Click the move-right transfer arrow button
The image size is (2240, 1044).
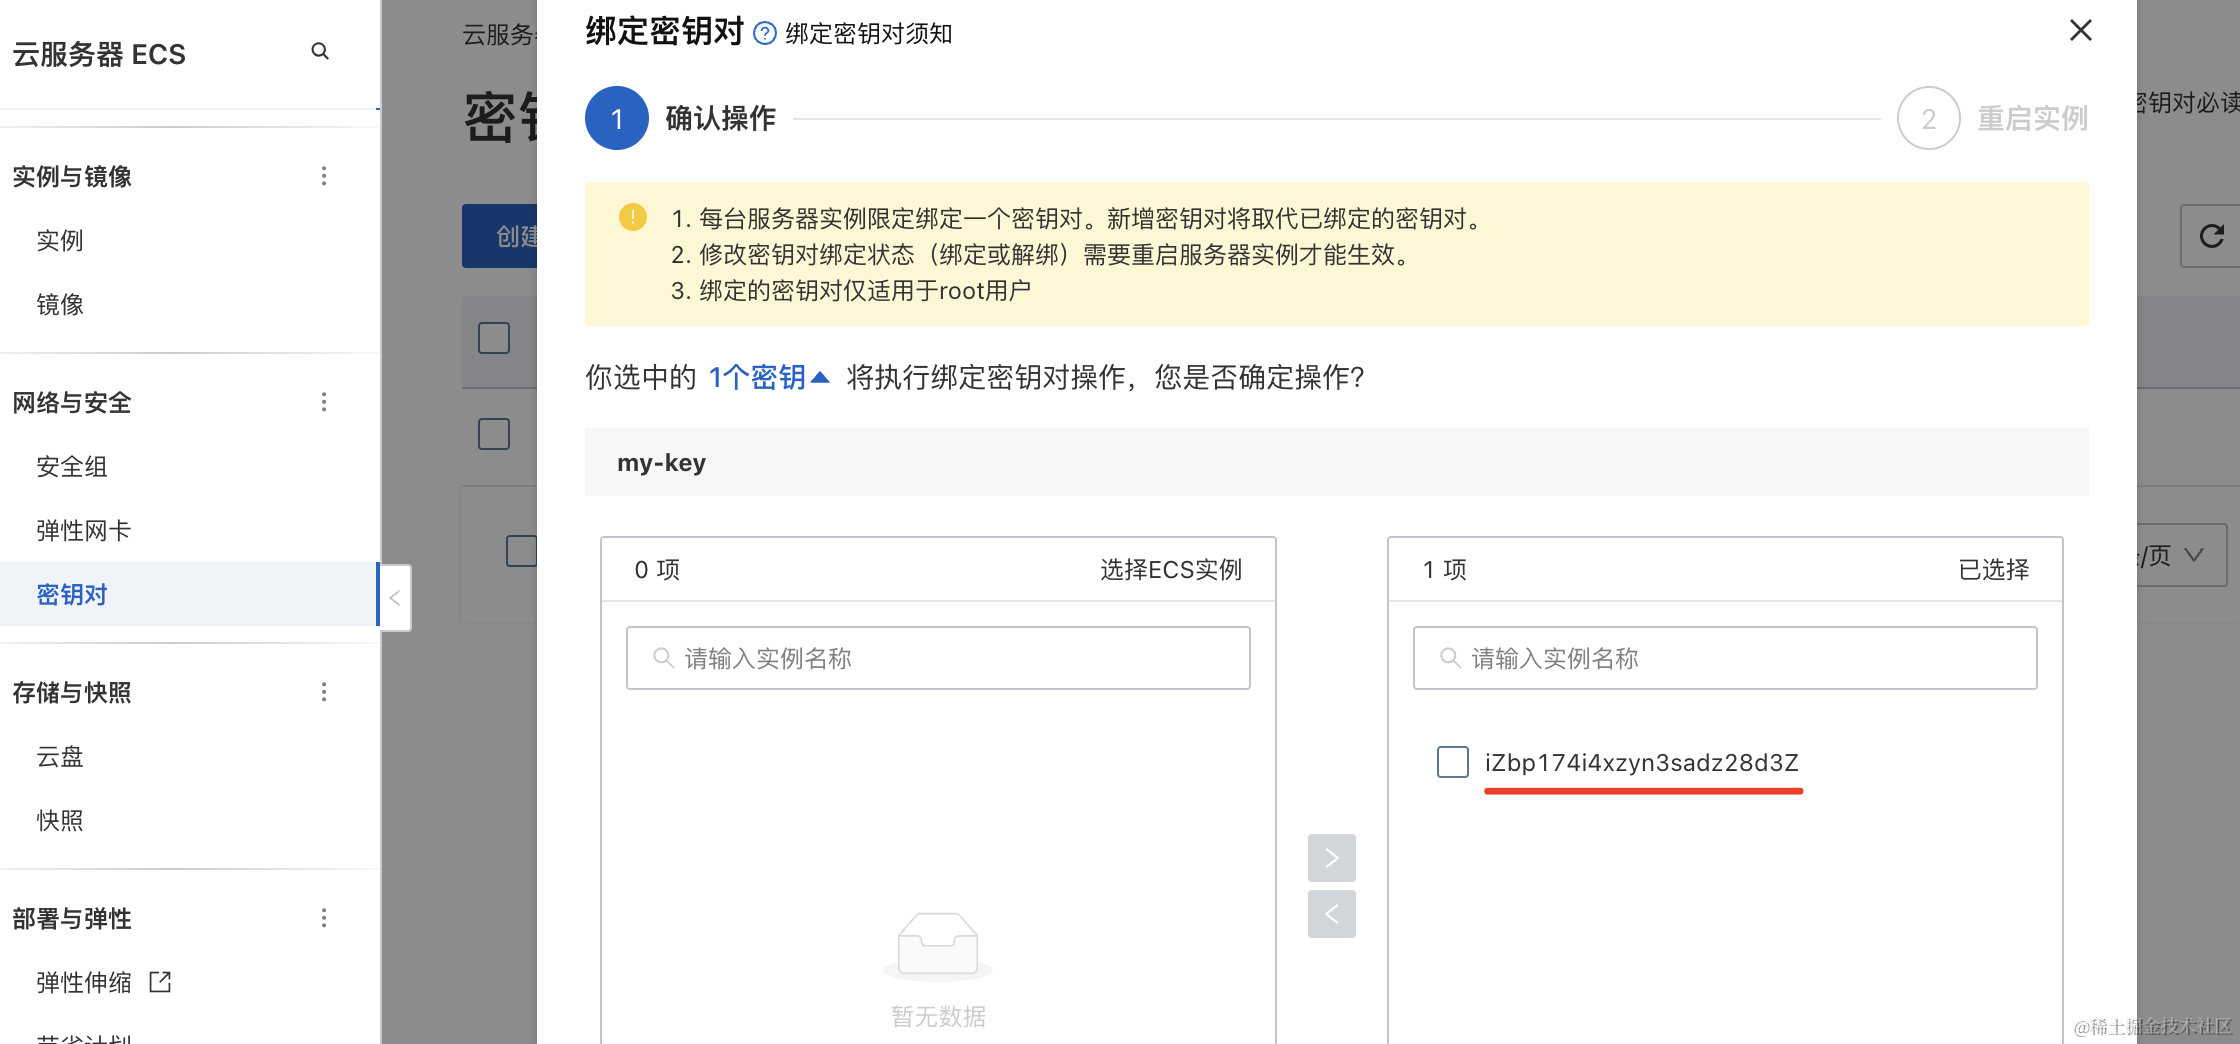point(1331,858)
